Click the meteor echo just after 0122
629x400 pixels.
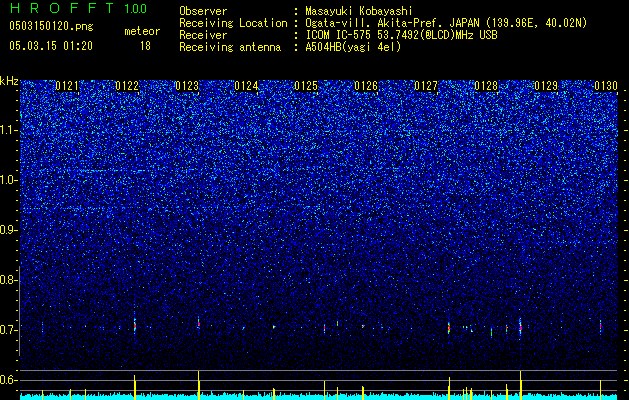coord(135,325)
